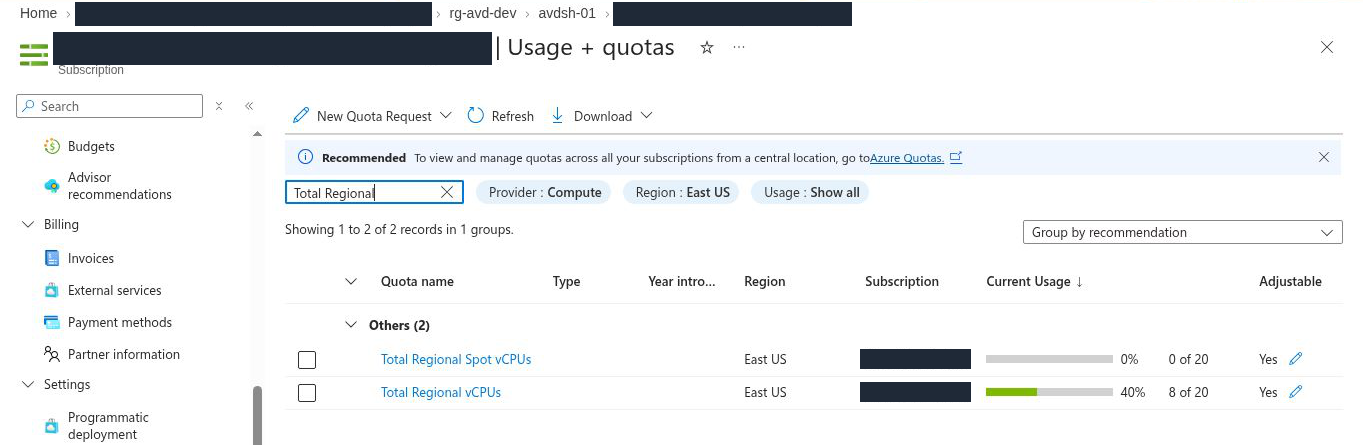This screenshot has width=1363, height=445.
Task: Open Programmatic deployment in sidebar
Action: pyautogui.click(x=108, y=426)
